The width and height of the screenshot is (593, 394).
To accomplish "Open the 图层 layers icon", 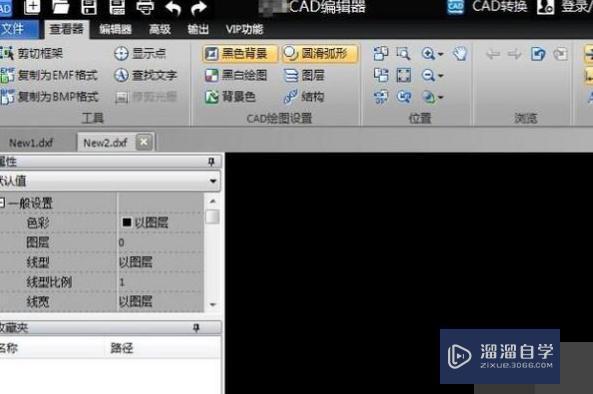I will 291,75.
